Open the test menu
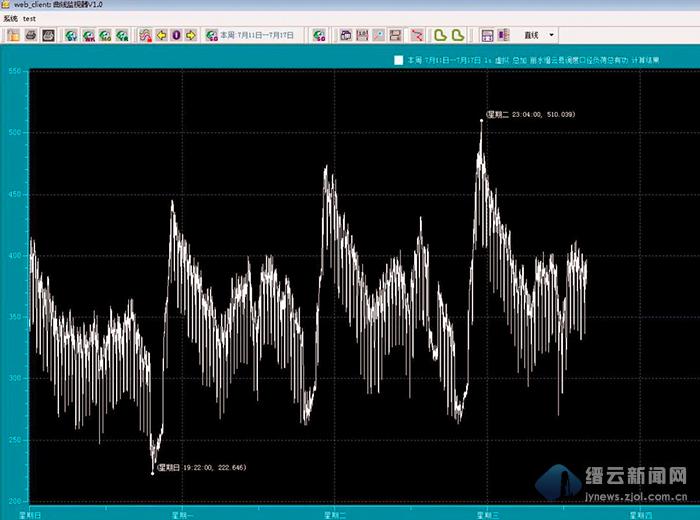This screenshot has height=520, width=700. [x=29, y=18]
